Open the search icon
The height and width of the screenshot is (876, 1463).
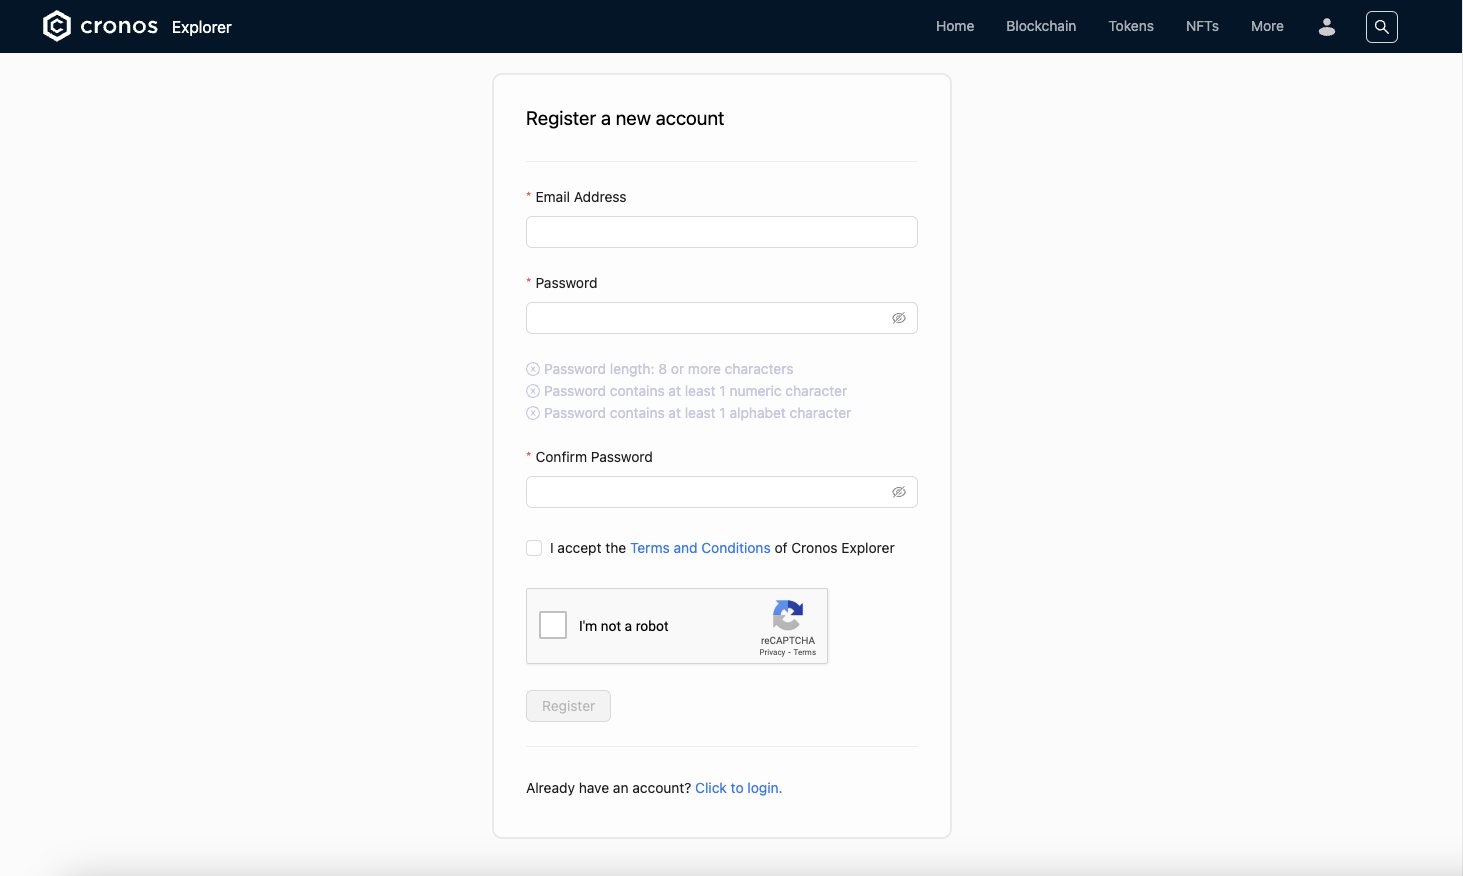(1381, 27)
